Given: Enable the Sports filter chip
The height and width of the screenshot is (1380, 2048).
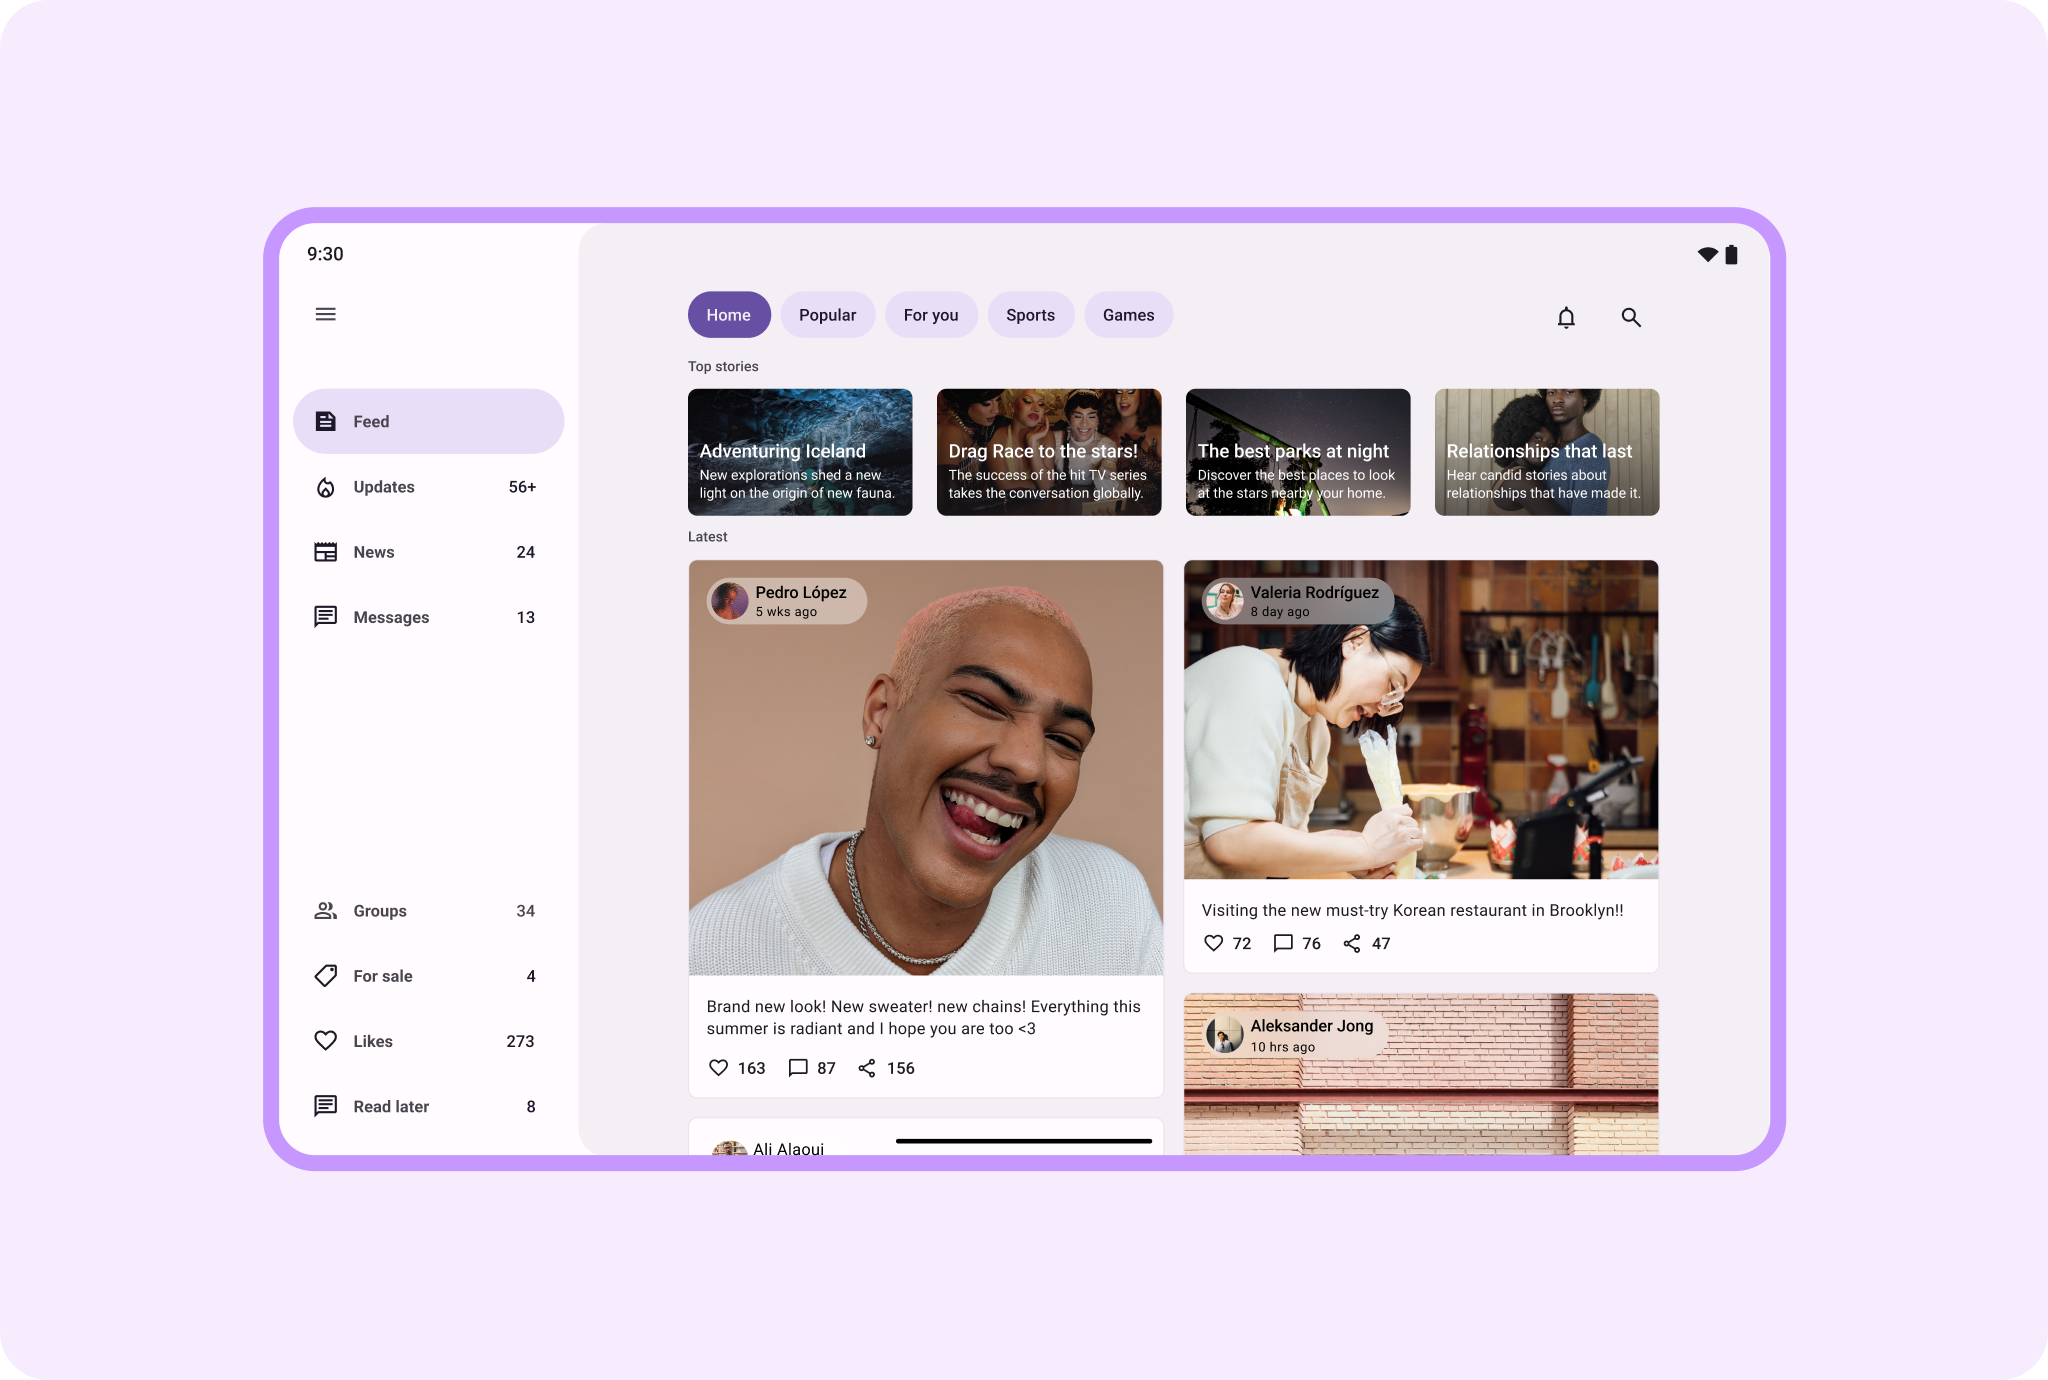Looking at the screenshot, I should coord(1030,315).
